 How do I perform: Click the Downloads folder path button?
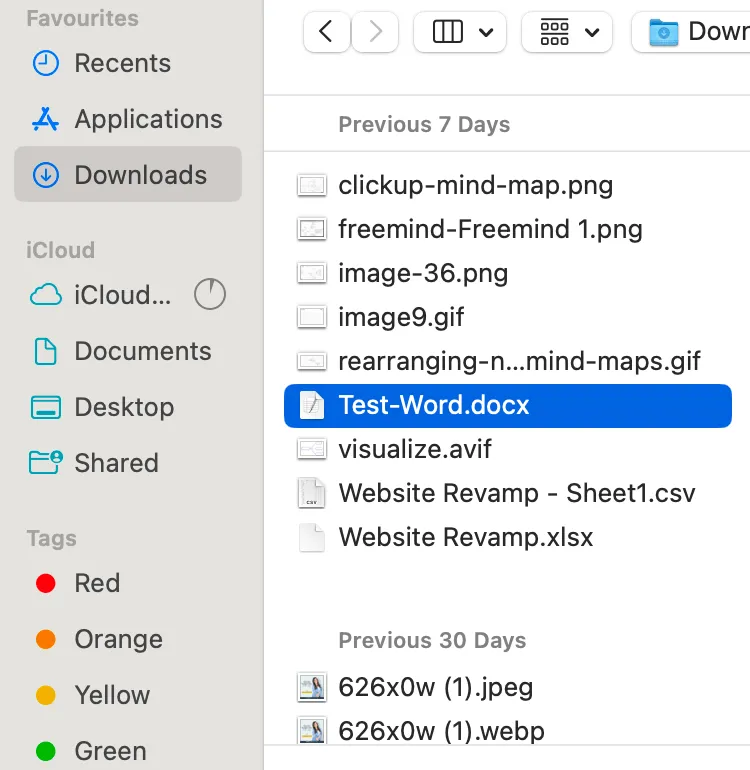point(695,32)
